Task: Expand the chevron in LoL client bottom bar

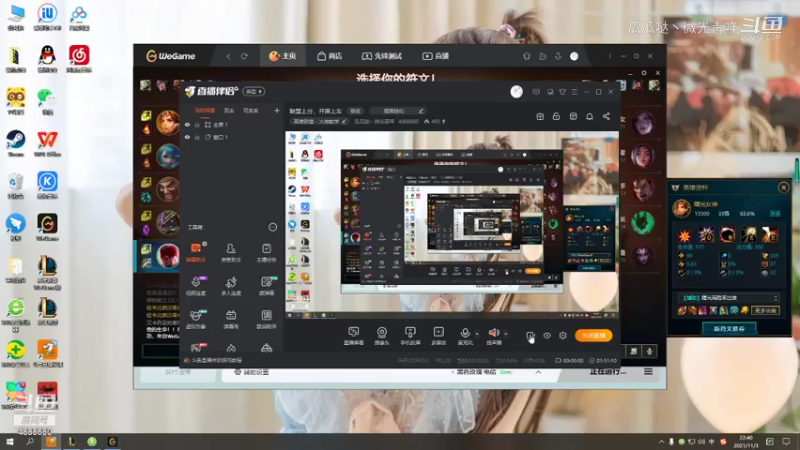Action: 538,372
